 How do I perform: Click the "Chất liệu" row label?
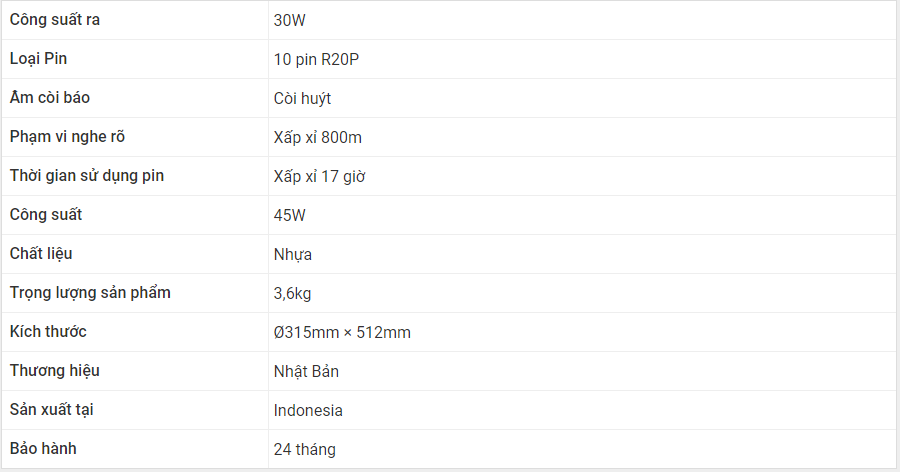(x=41, y=254)
